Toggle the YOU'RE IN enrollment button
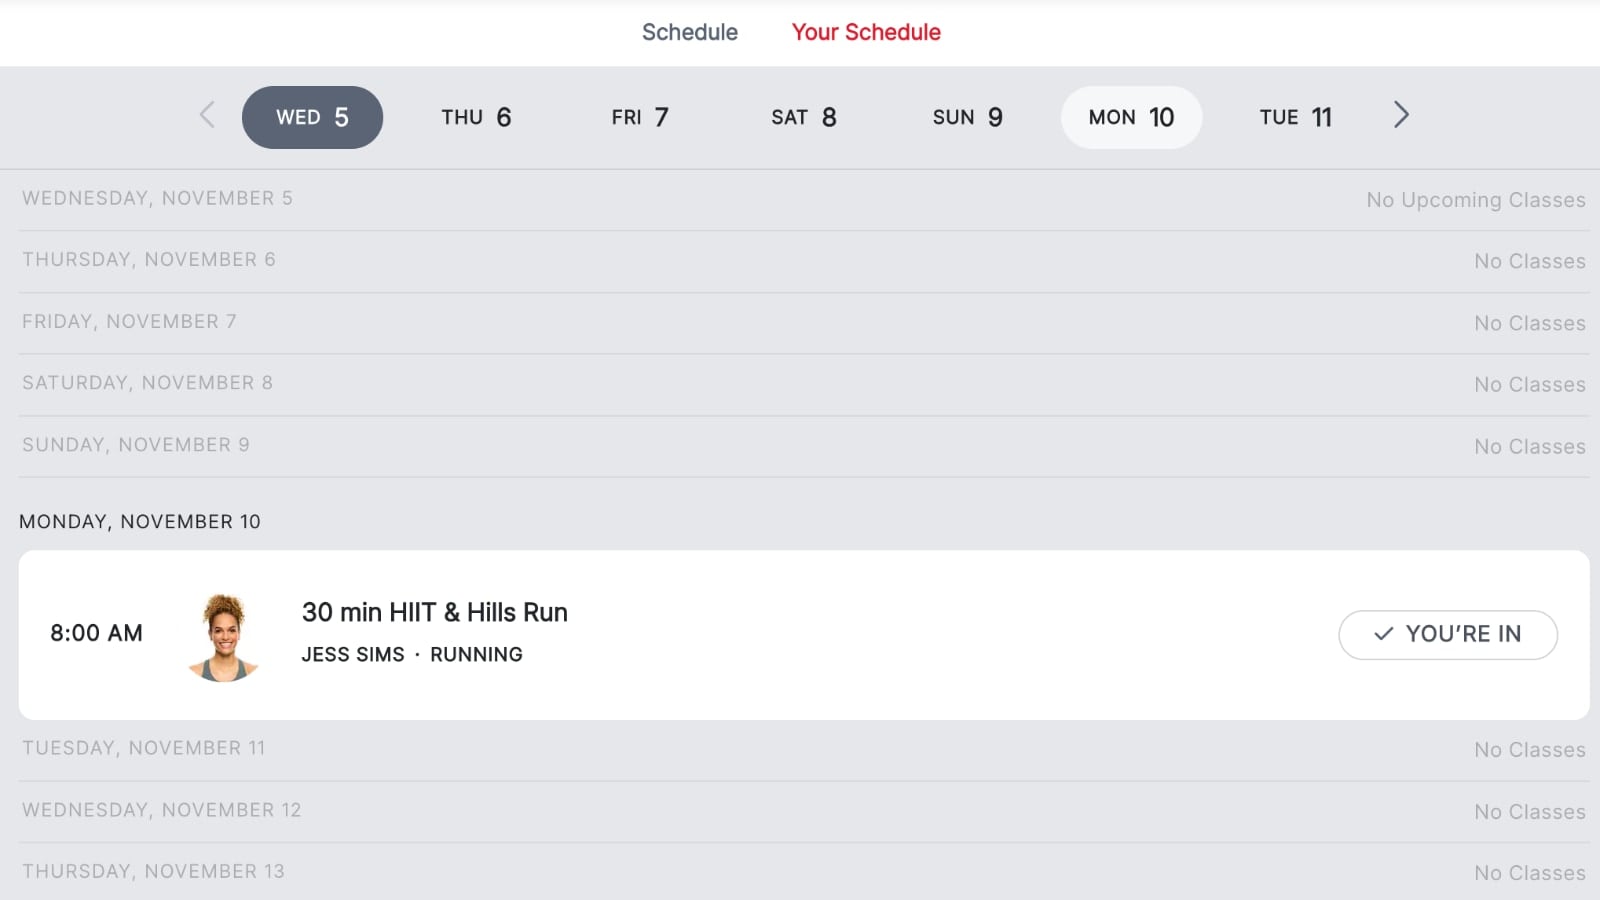Viewport: 1600px width, 900px height. click(x=1447, y=634)
